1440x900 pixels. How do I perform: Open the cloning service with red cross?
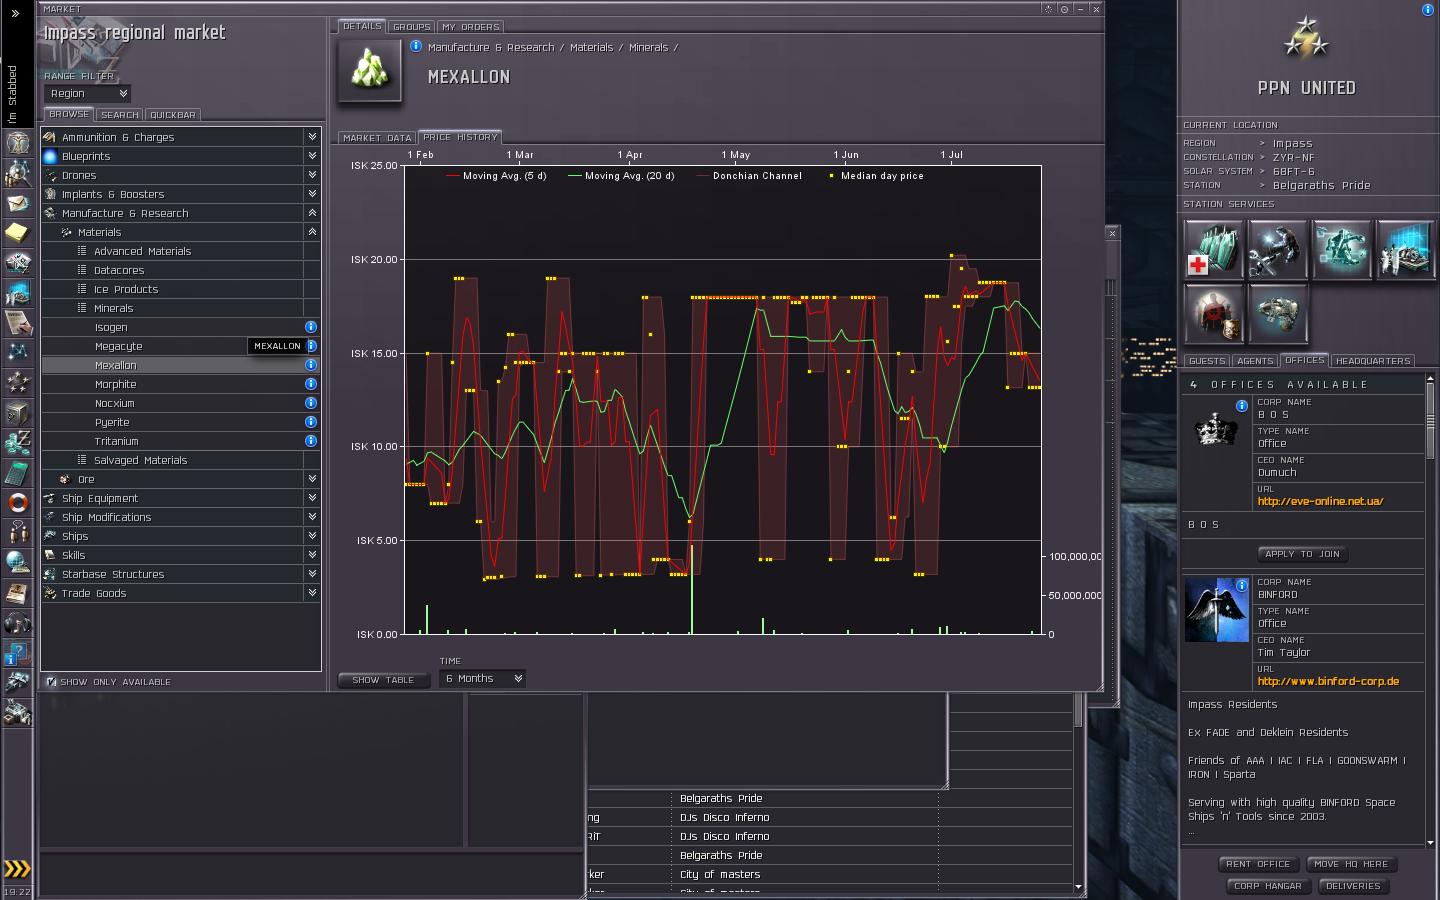[1214, 250]
